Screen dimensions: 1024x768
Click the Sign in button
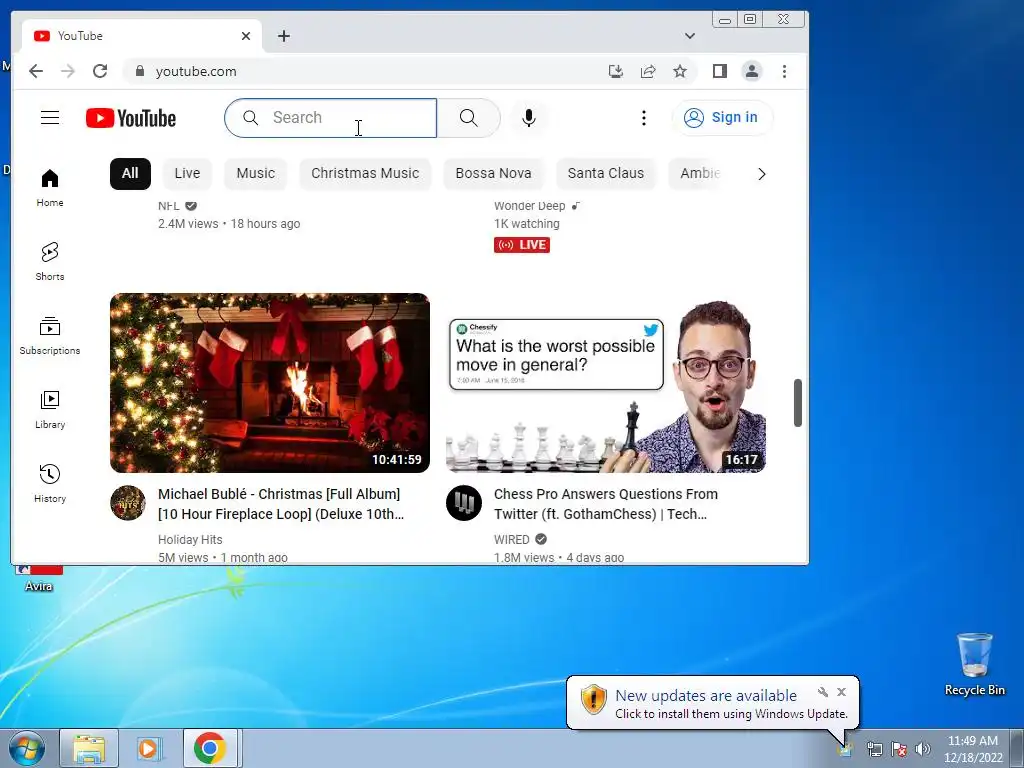722,118
